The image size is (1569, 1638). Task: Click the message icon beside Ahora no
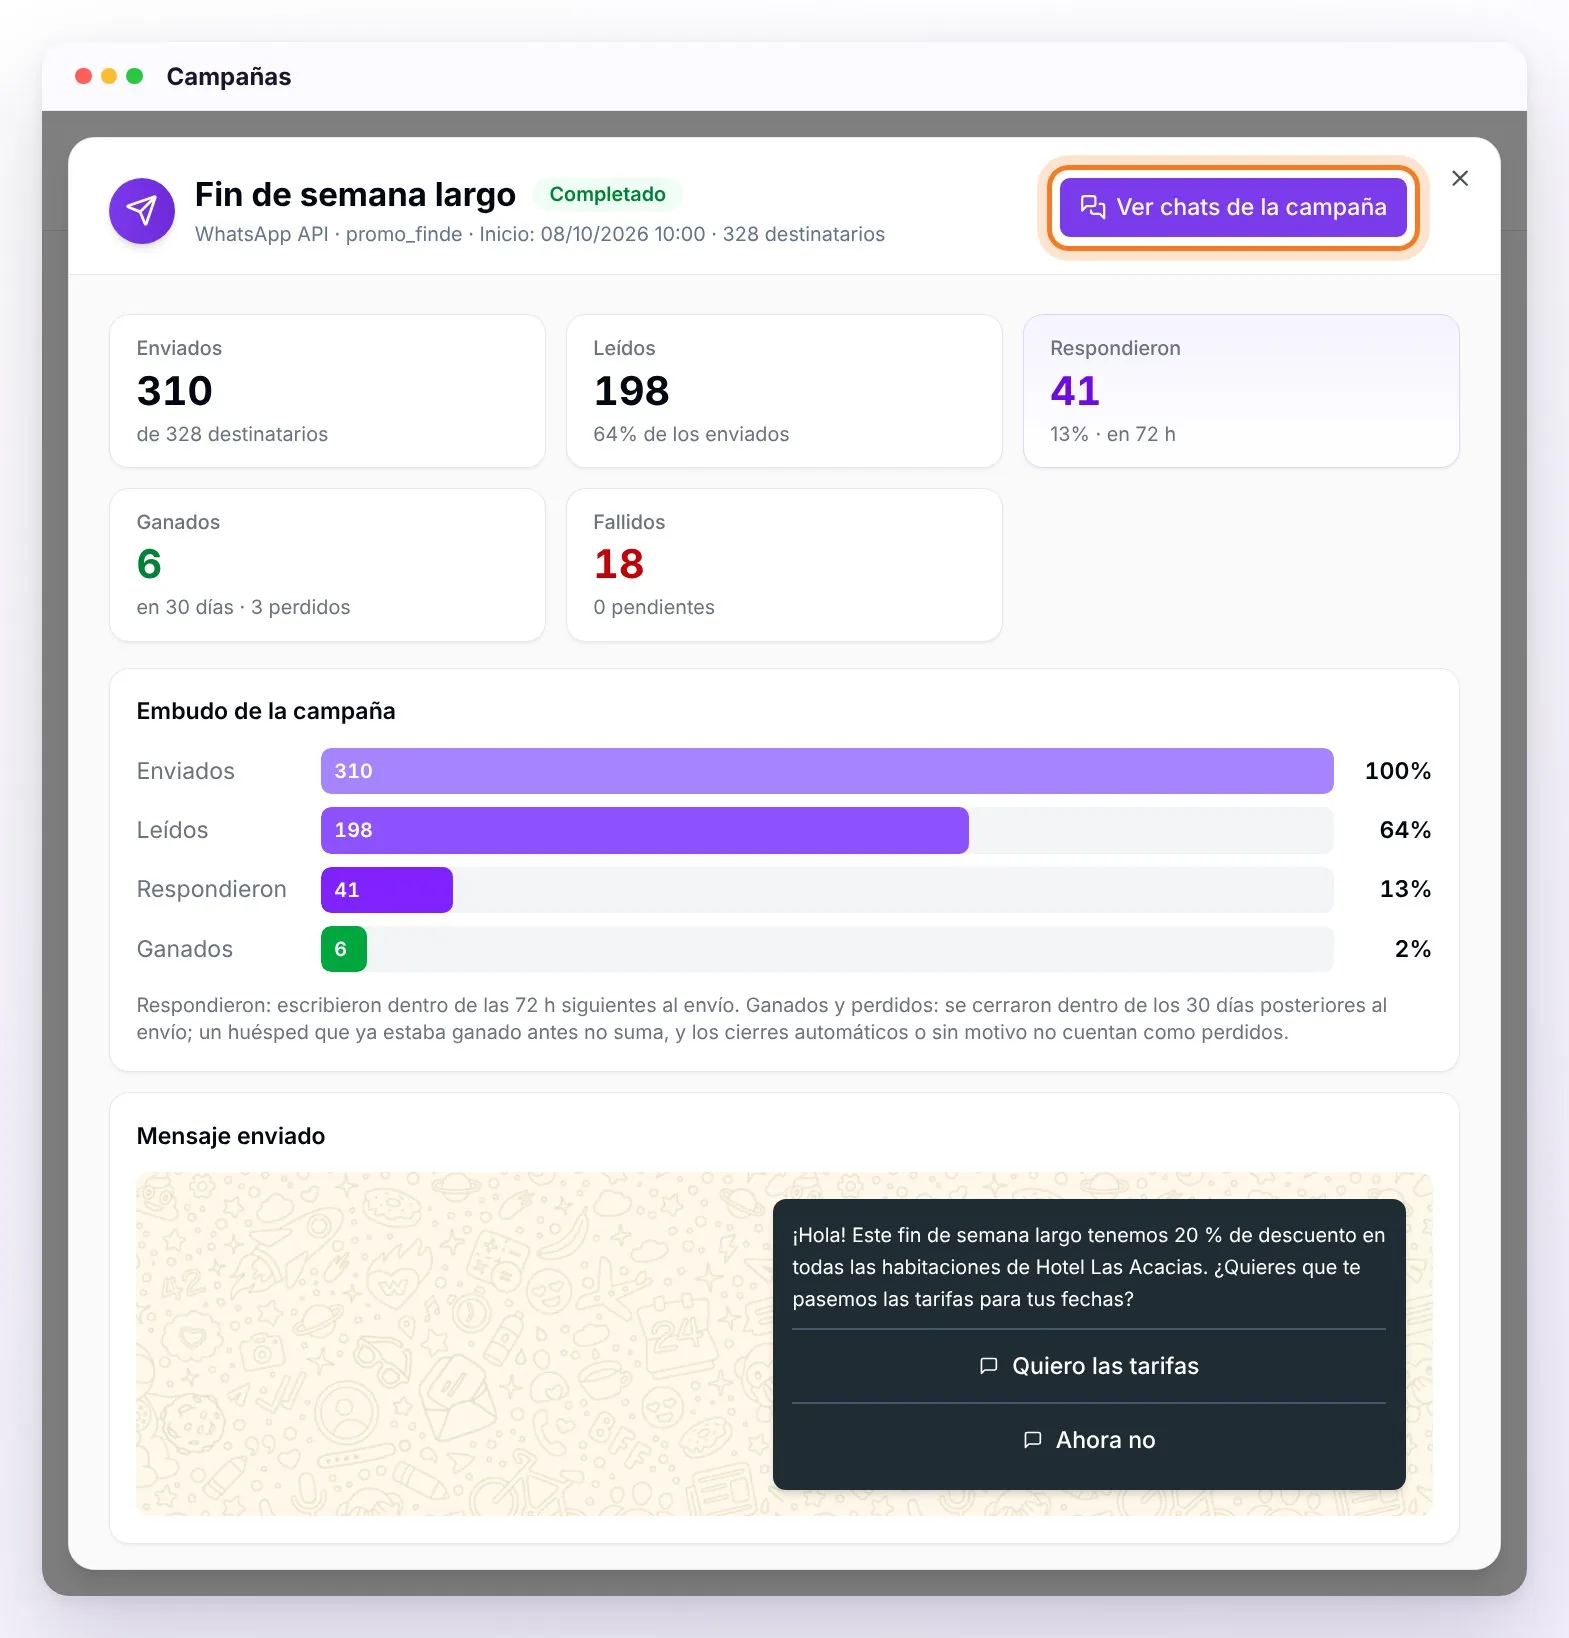1032,1440
